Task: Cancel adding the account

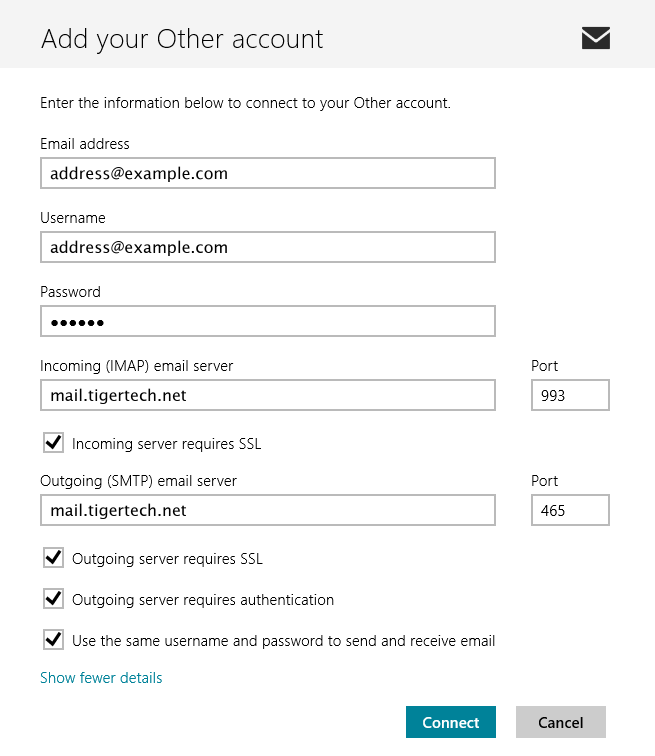Action: (x=560, y=722)
